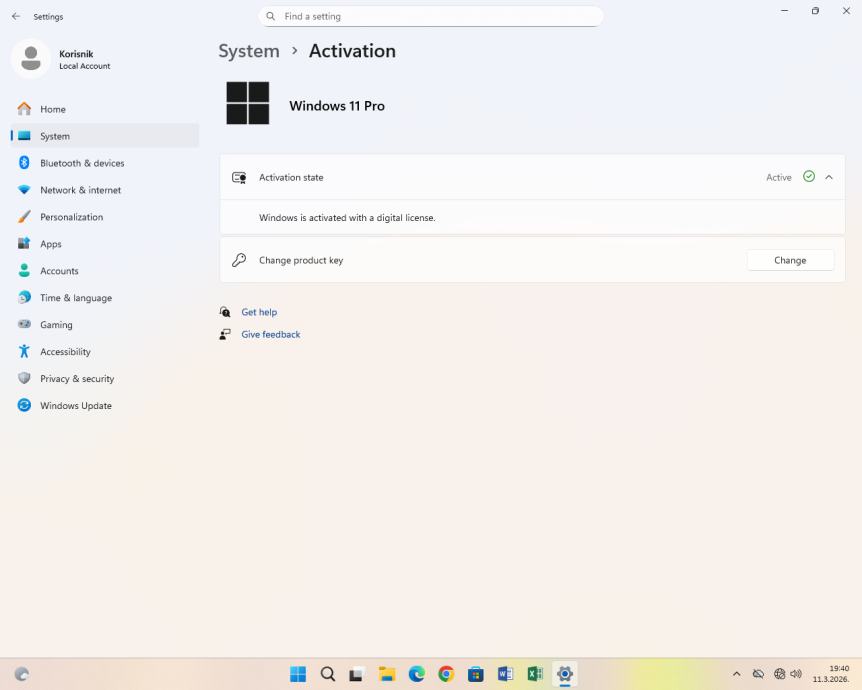Collapse the Activation state section
The width and height of the screenshot is (862, 690).
[829, 177]
